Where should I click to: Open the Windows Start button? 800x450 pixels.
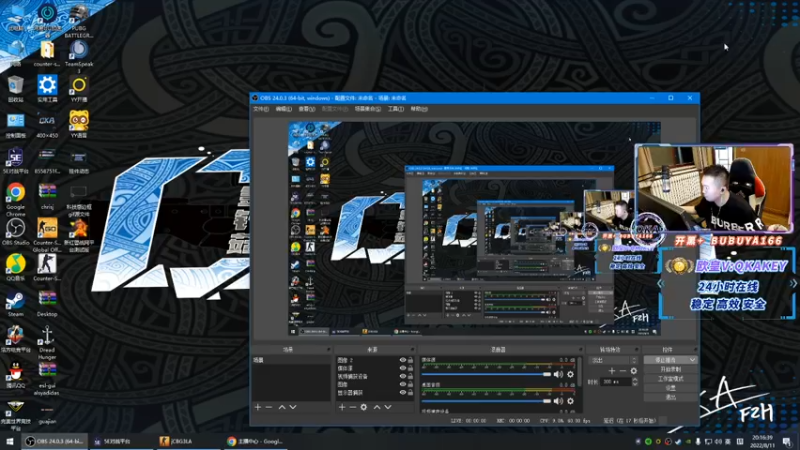pyautogui.click(x=9, y=441)
